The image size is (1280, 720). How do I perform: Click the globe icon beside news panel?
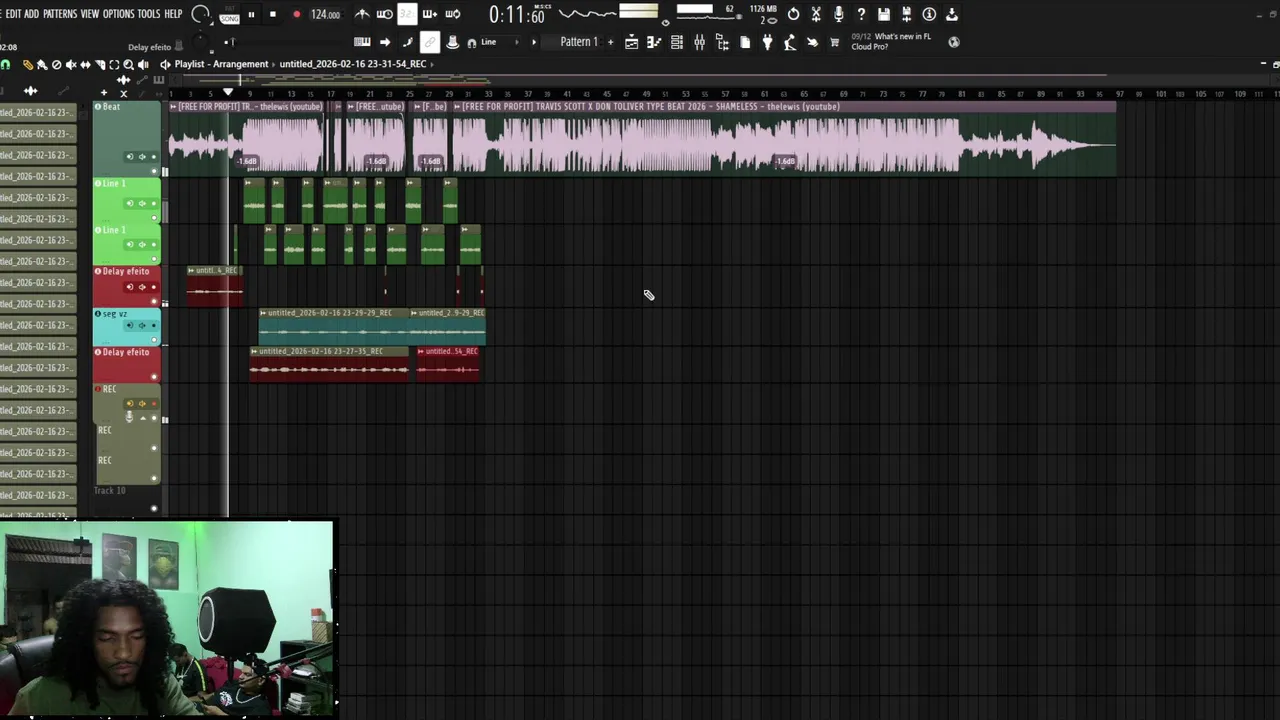954,42
